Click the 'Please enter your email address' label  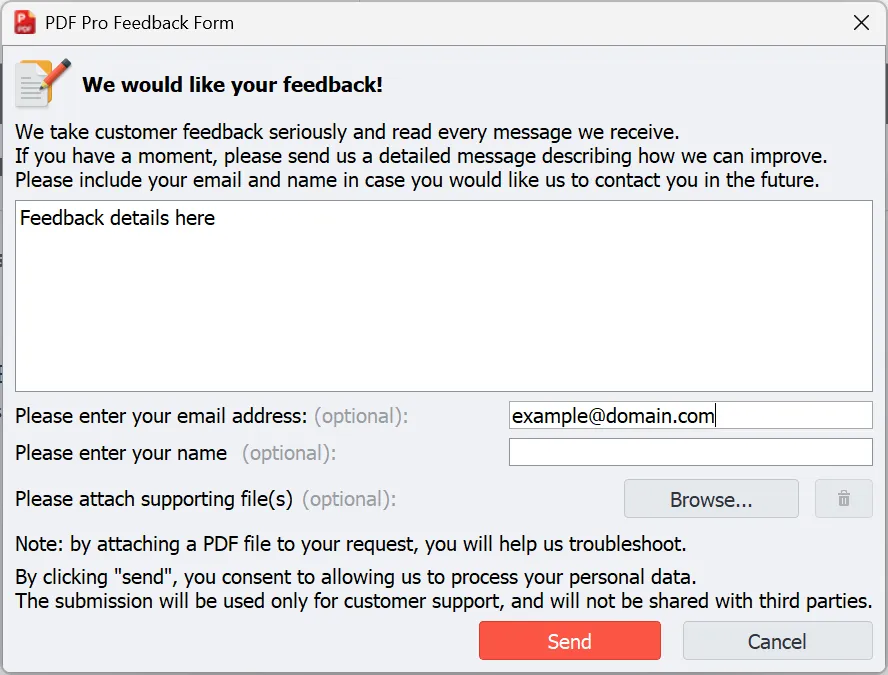[x=161, y=416]
